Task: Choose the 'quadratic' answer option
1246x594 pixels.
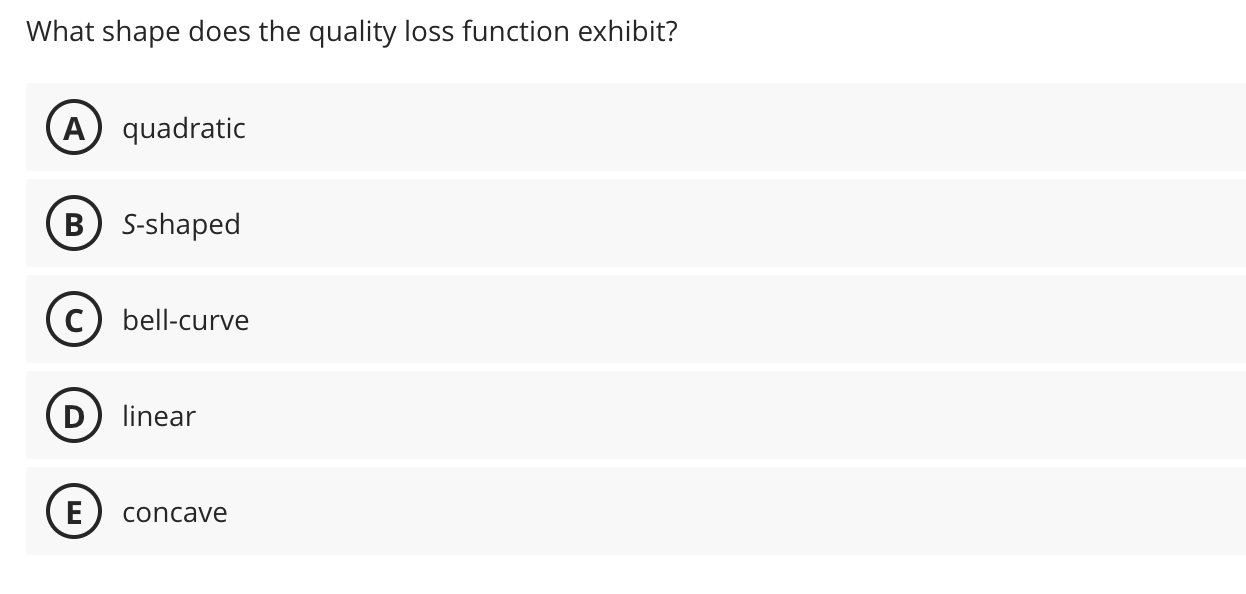Action: [x=184, y=128]
